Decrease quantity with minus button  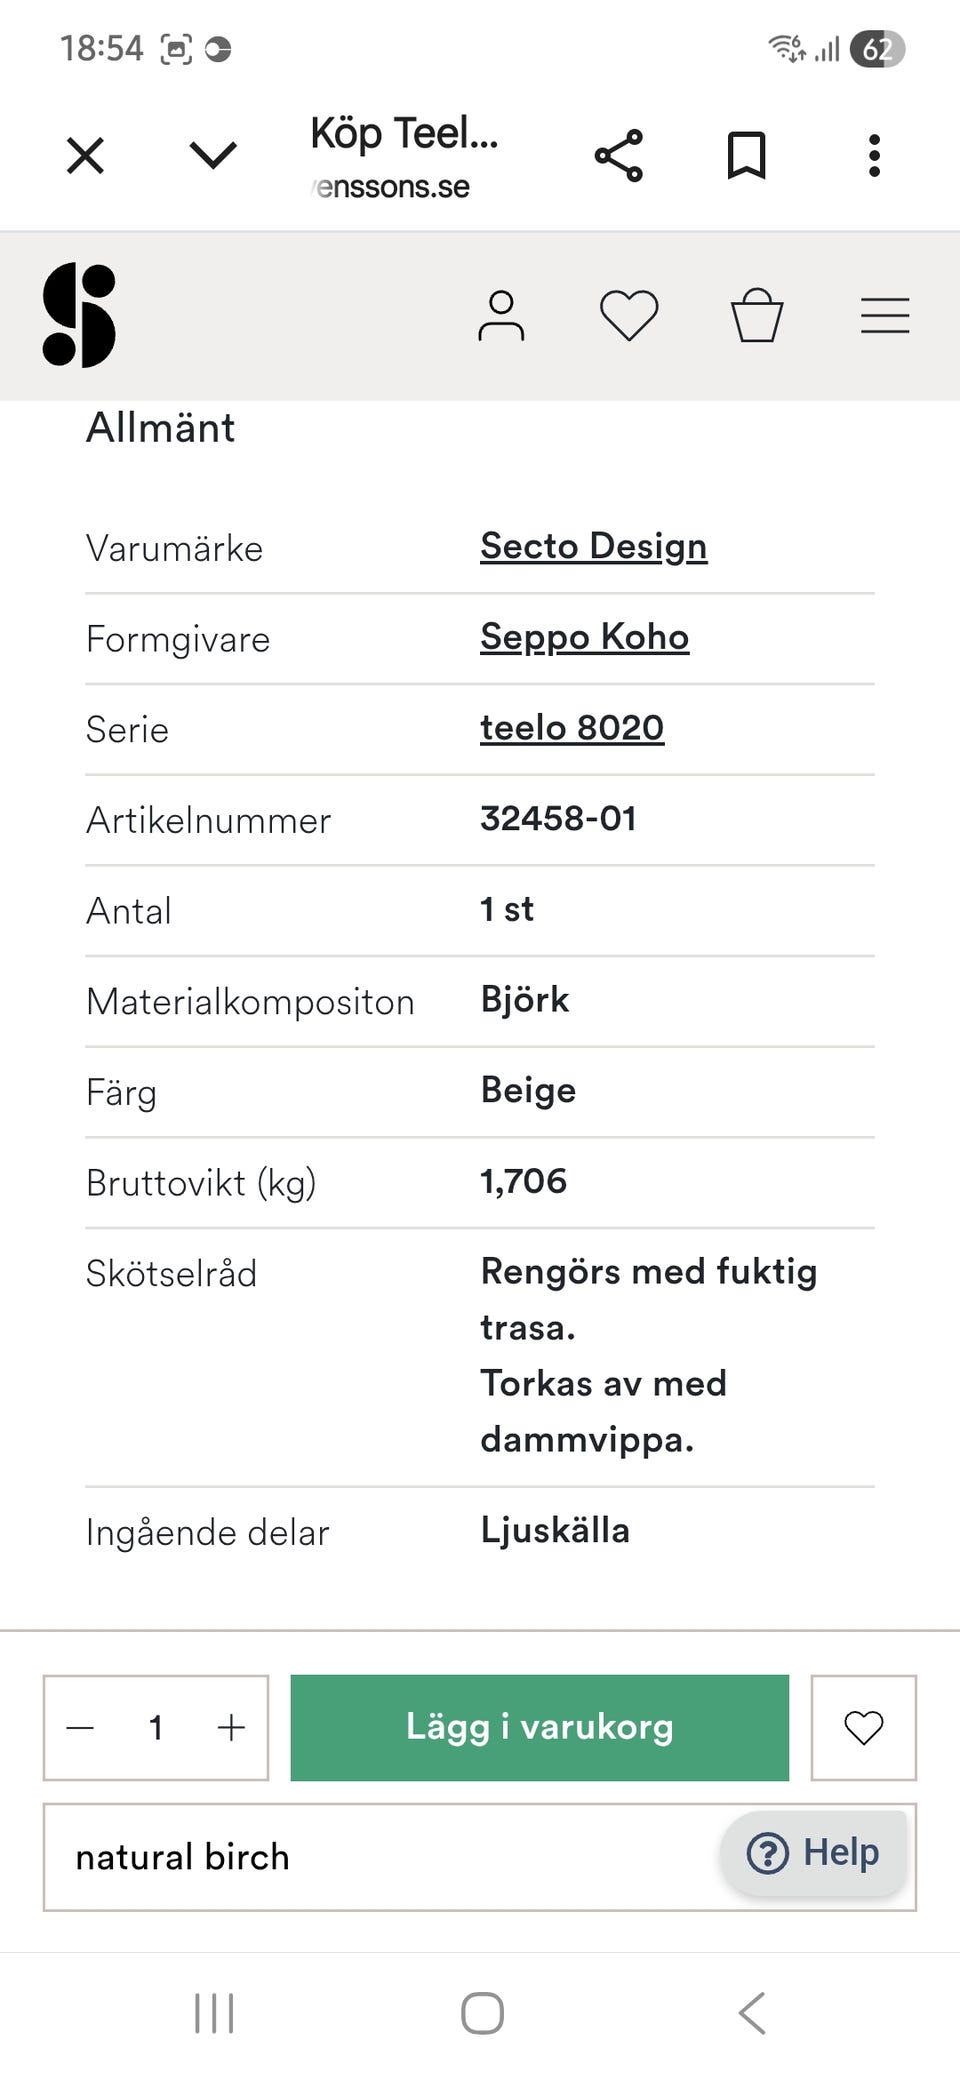(x=80, y=1727)
